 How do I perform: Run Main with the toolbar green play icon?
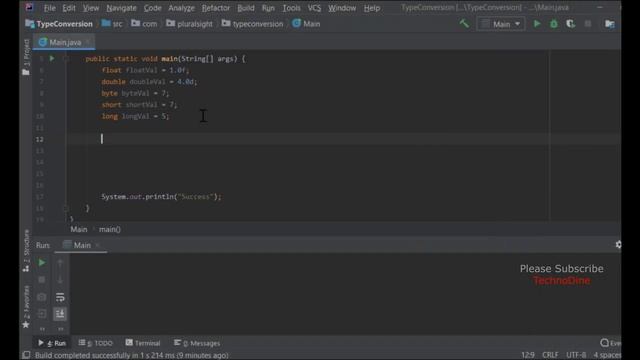[537, 24]
